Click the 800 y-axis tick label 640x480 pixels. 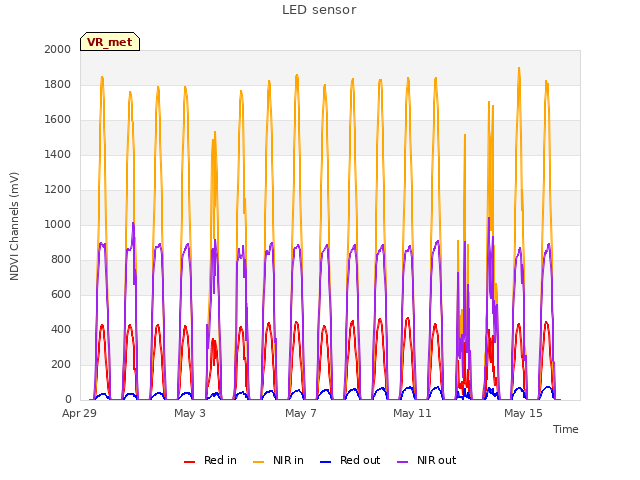click(x=61, y=260)
